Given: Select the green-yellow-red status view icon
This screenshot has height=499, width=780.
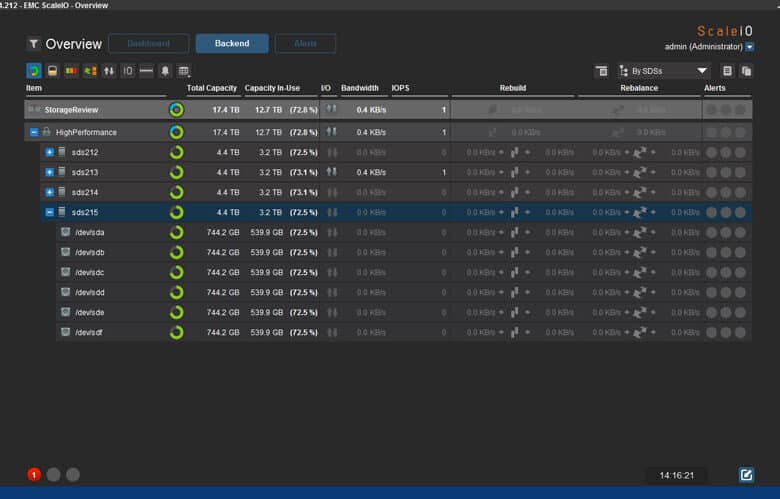Looking at the screenshot, I should pos(71,71).
